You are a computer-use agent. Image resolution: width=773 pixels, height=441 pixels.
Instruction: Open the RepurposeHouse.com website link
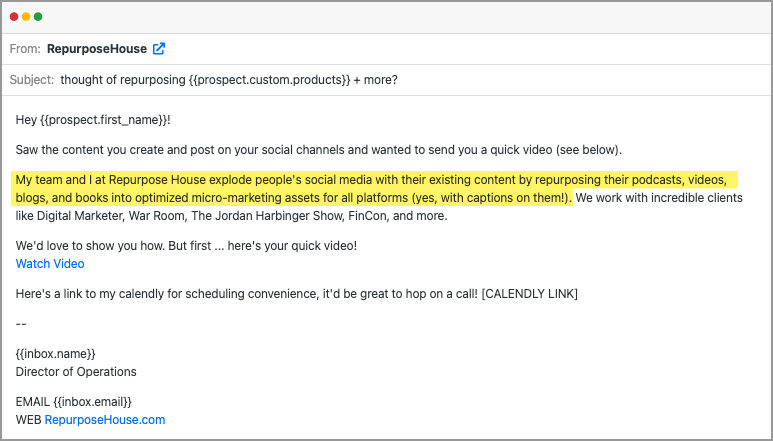coord(104,420)
